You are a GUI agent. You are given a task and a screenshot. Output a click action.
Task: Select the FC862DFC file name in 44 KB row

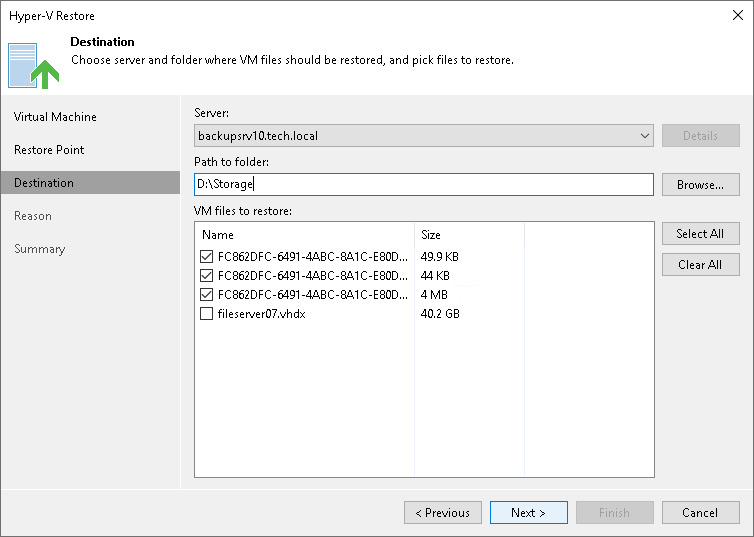(313, 275)
